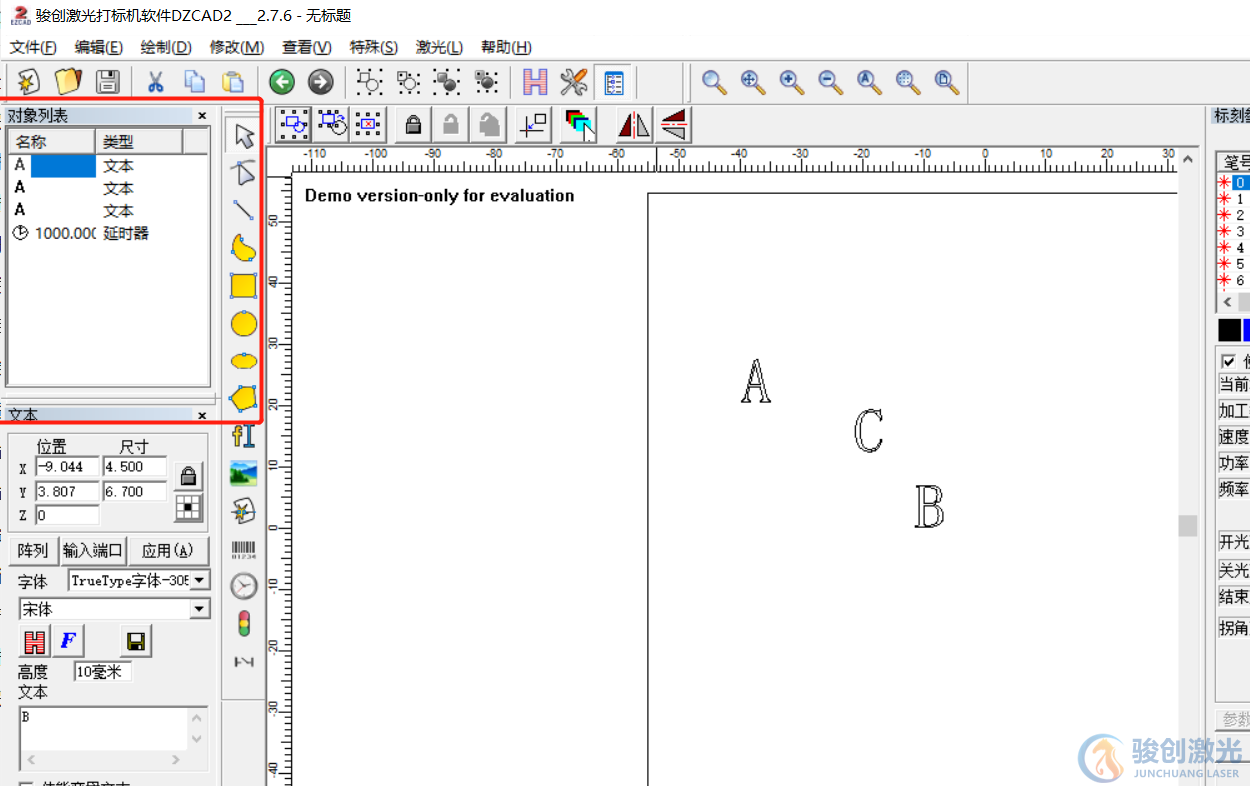
Task: Open the 帮助(H) menu
Action: pos(506,47)
